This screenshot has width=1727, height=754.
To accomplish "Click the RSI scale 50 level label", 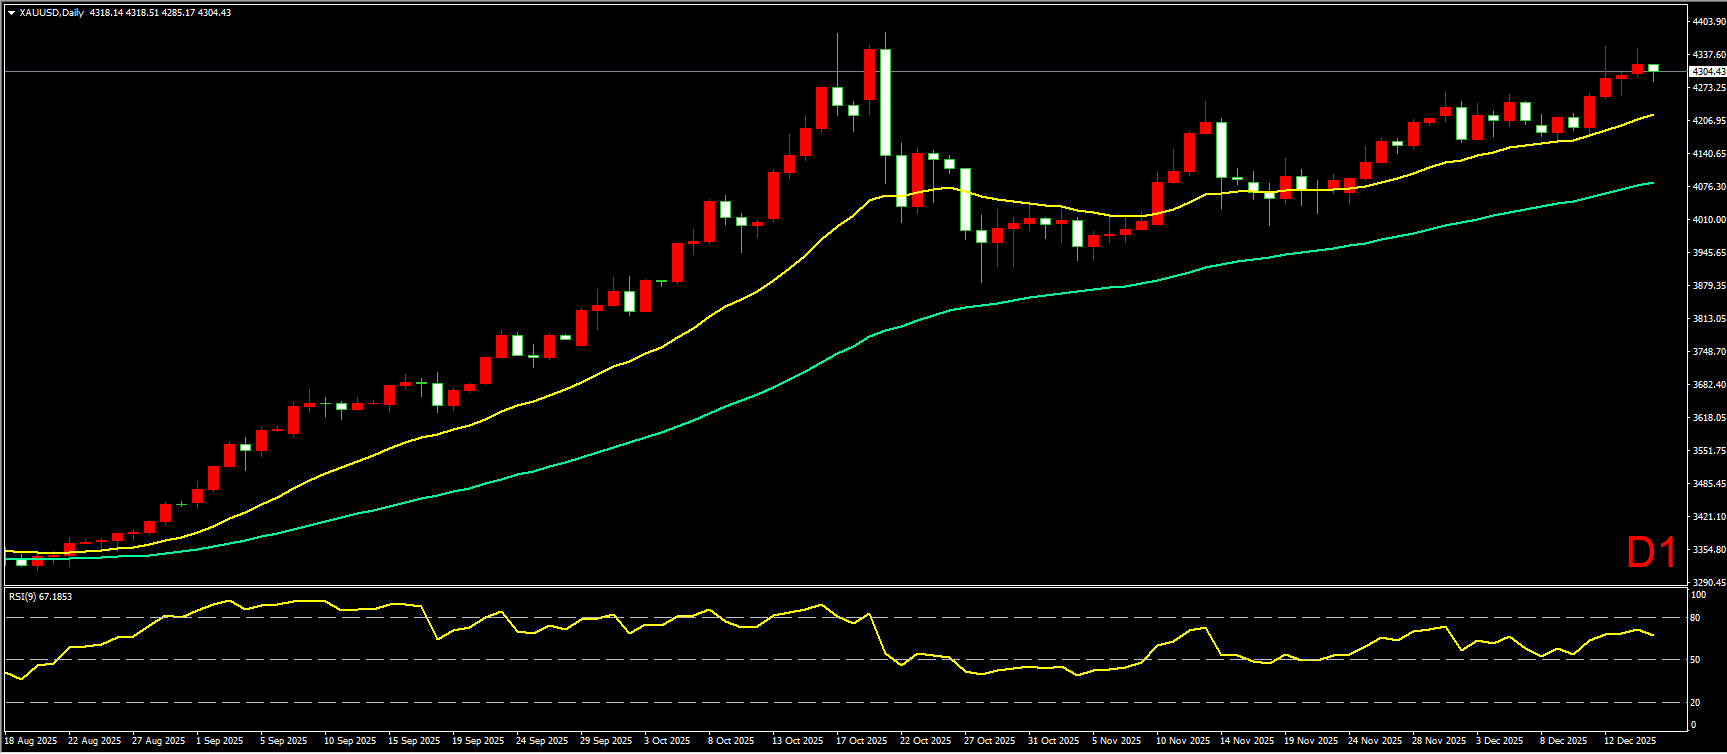I will tap(1695, 660).
